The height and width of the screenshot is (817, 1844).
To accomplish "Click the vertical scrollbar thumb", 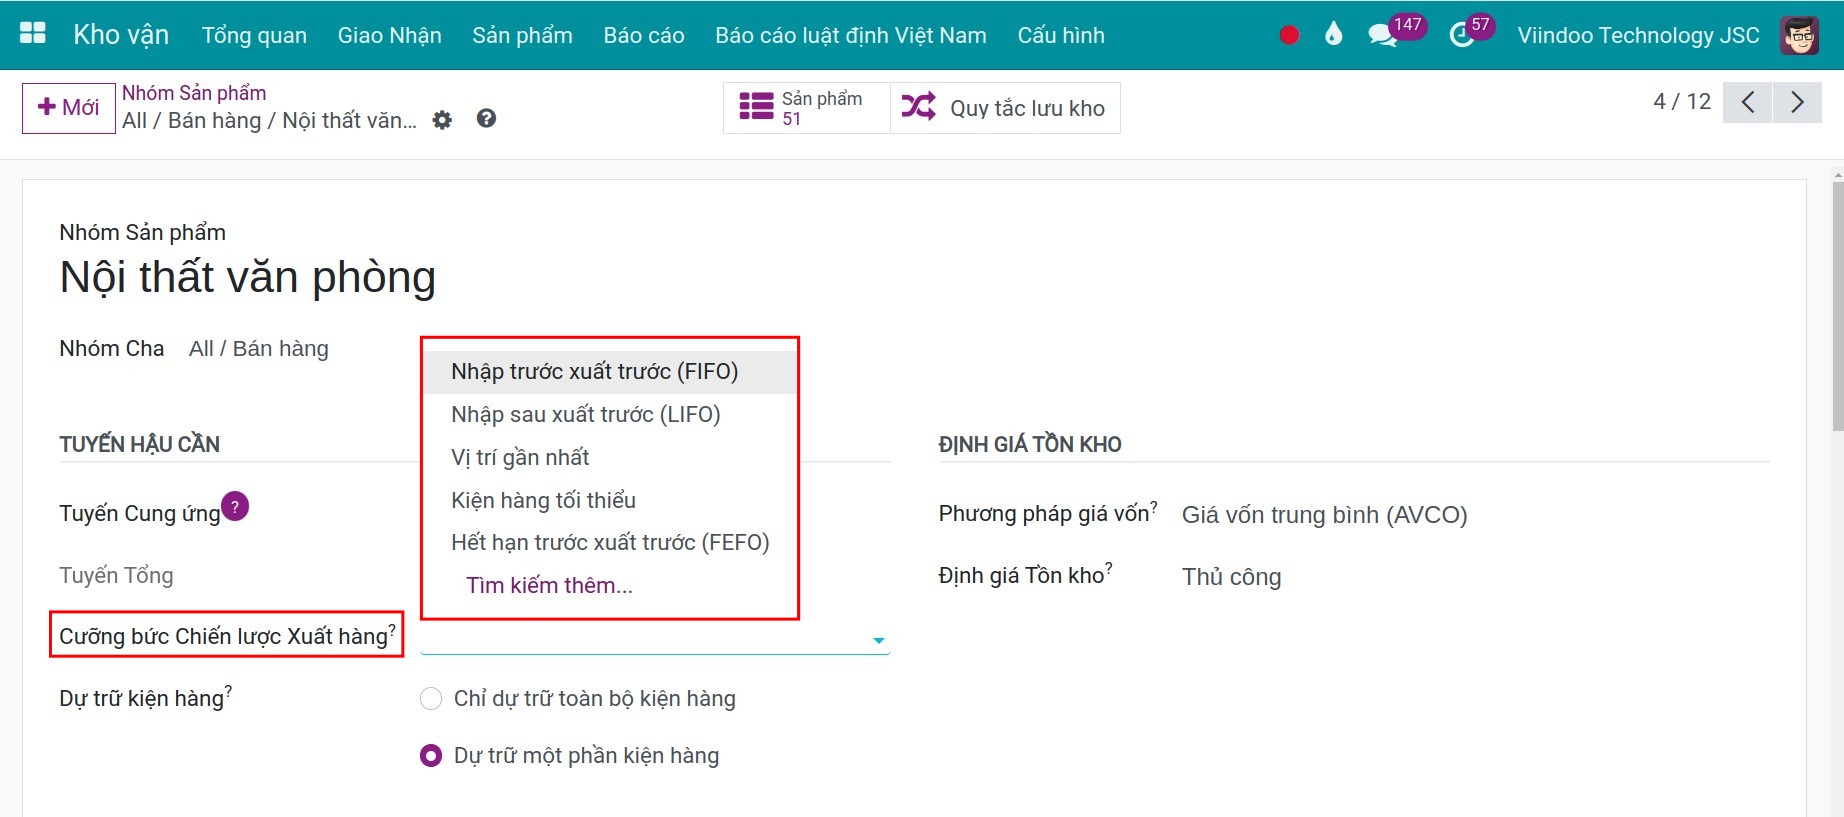I will point(1838,306).
